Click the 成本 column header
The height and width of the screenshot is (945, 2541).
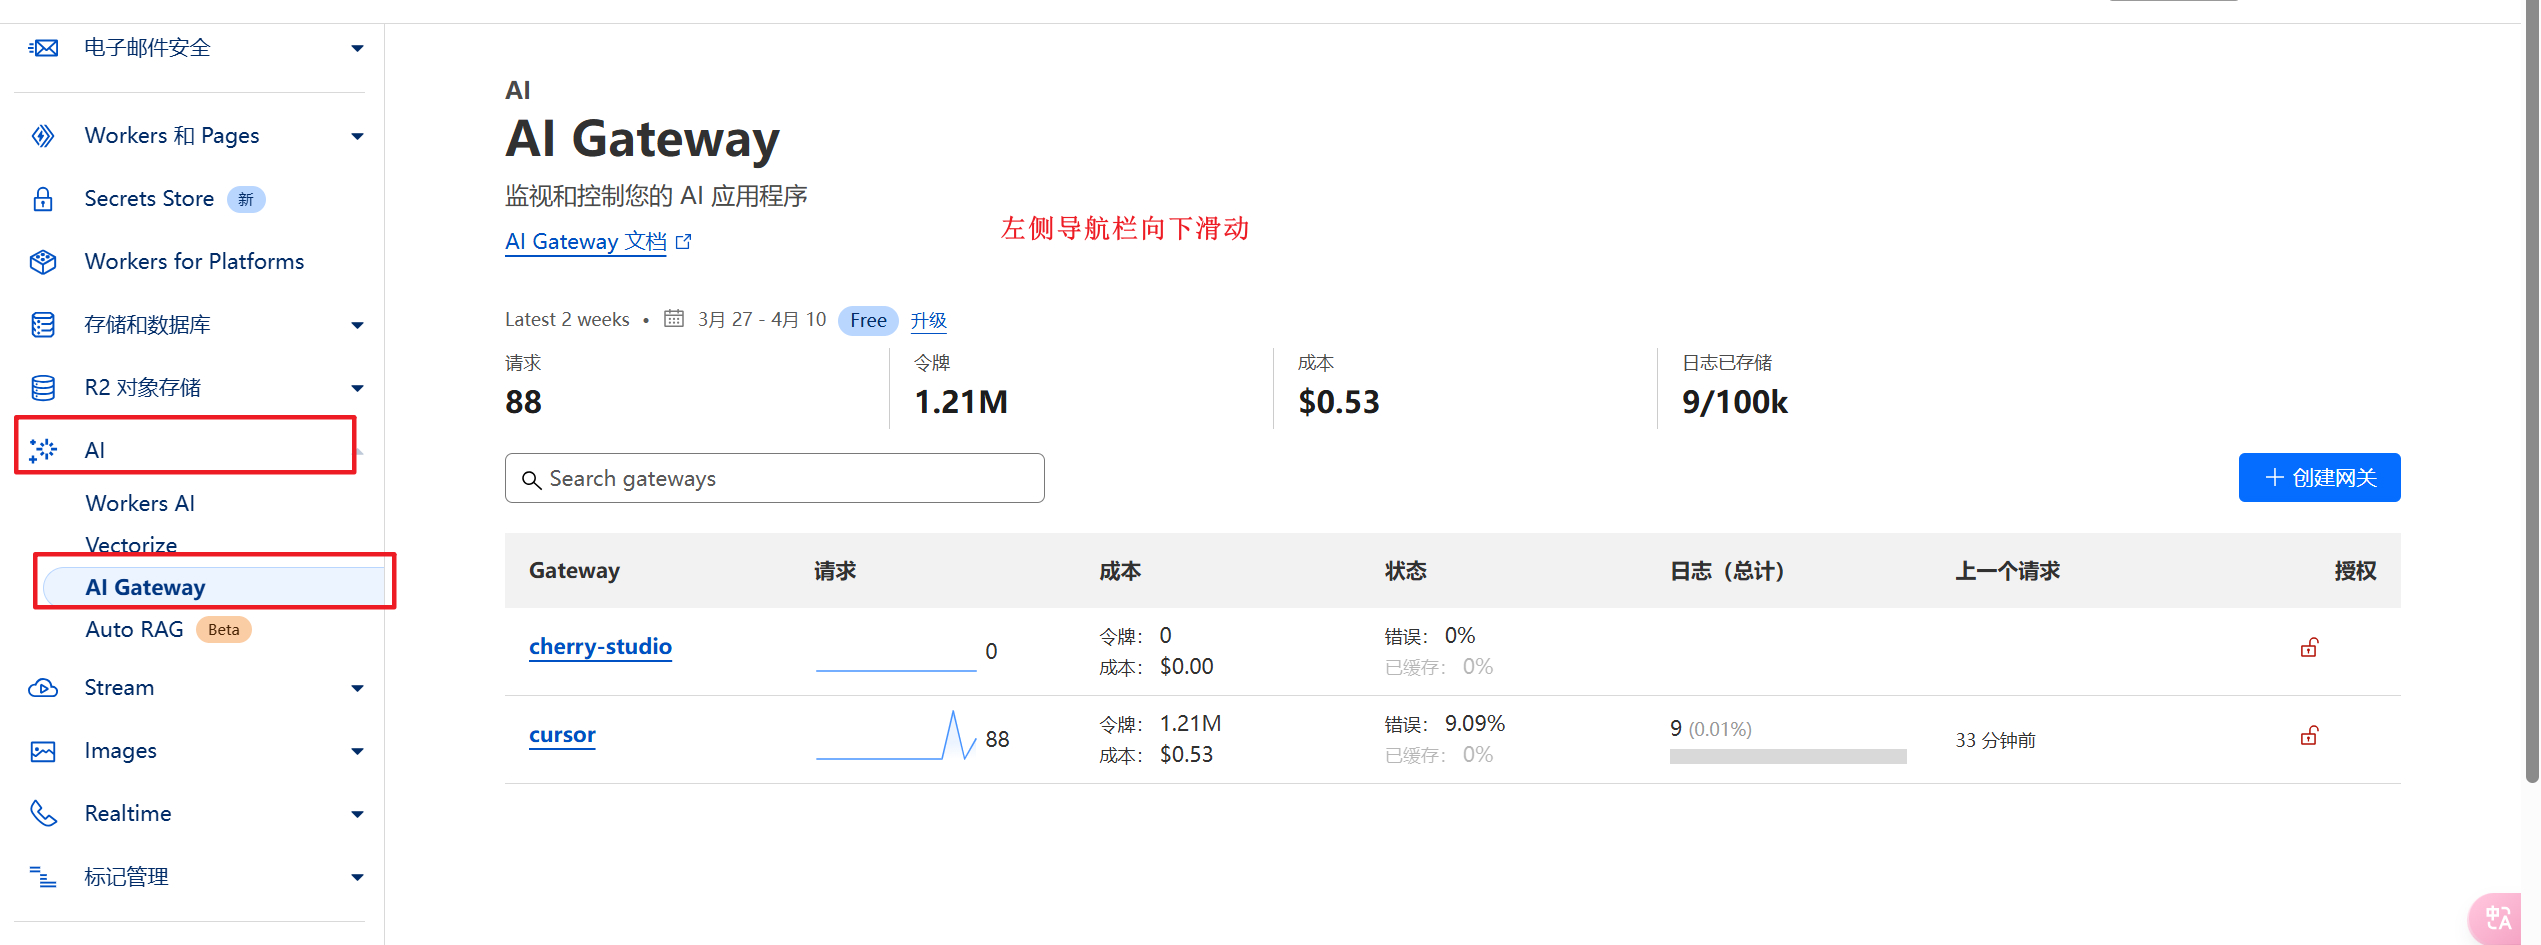(x=1120, y=571)
